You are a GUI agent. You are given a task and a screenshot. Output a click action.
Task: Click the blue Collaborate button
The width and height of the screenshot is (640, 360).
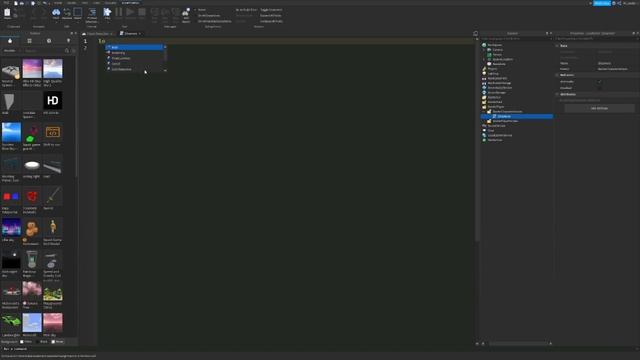(x=602, y=3)
